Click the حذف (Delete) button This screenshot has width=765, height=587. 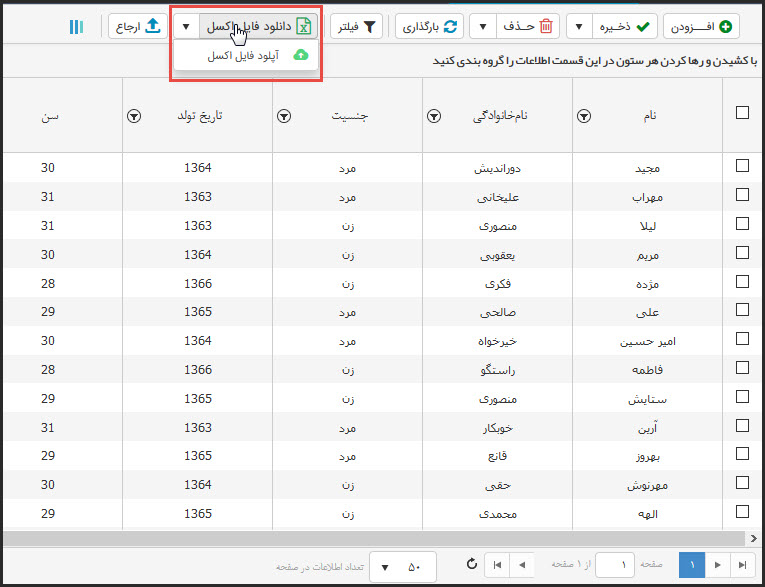coord(528,26)
